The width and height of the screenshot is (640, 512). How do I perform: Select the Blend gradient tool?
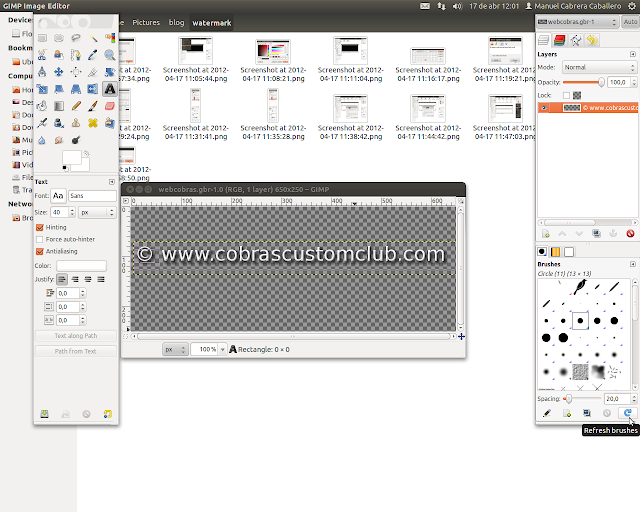59,106
